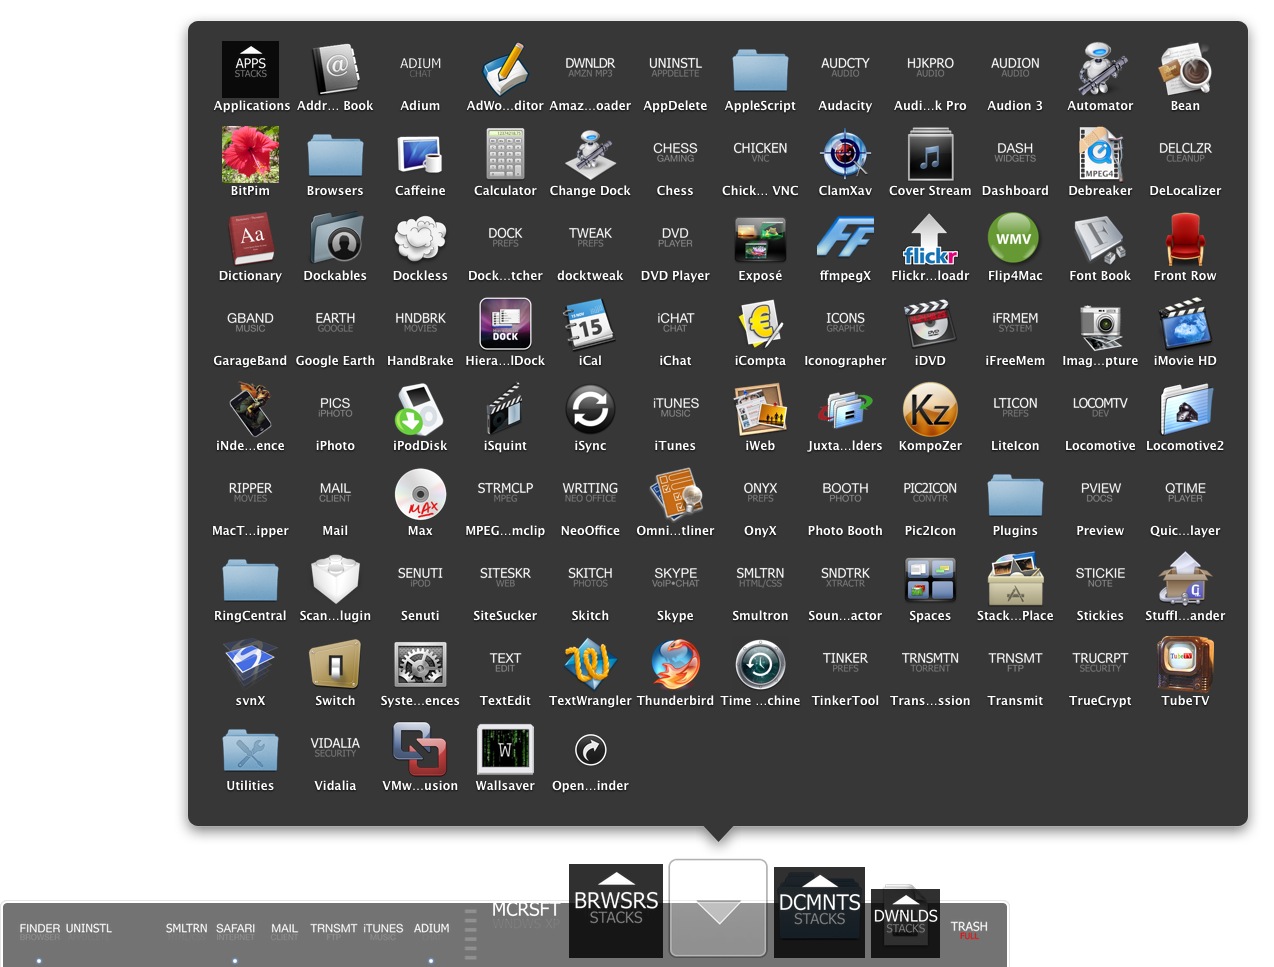1274x967 pixels.
Task: Click FINDER in the Dock
Action: [x=40, y=931]
